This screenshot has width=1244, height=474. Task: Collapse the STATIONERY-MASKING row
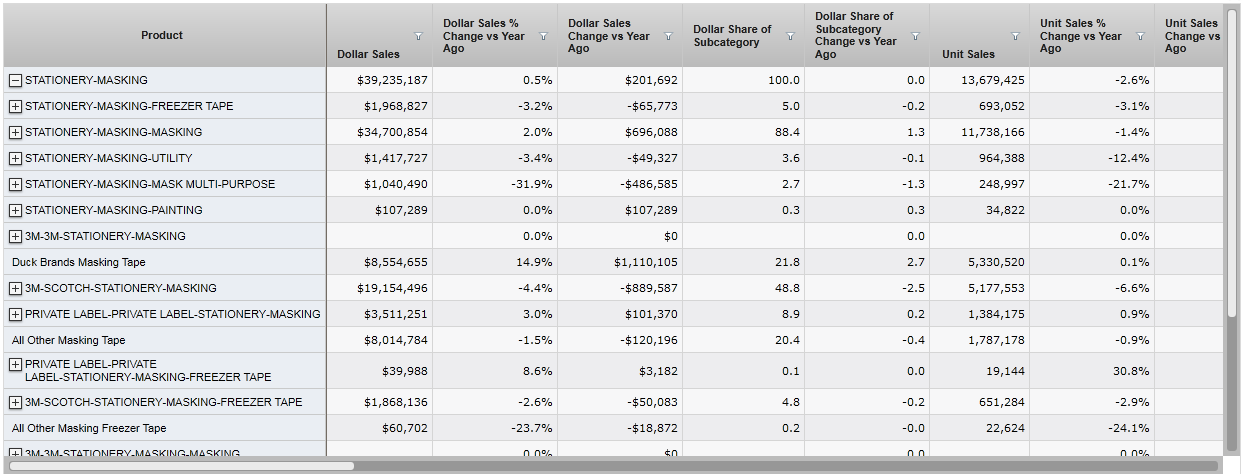click(15, 80)
